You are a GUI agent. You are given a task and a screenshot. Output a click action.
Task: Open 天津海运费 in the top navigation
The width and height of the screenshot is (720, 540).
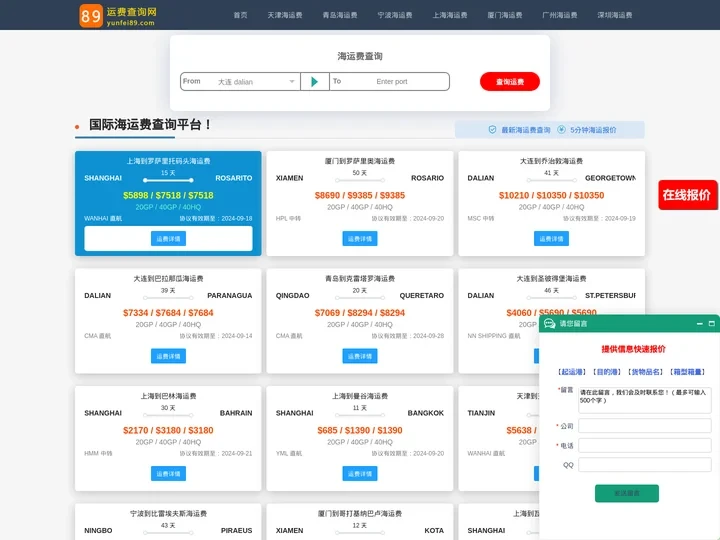tap(285, 15)
